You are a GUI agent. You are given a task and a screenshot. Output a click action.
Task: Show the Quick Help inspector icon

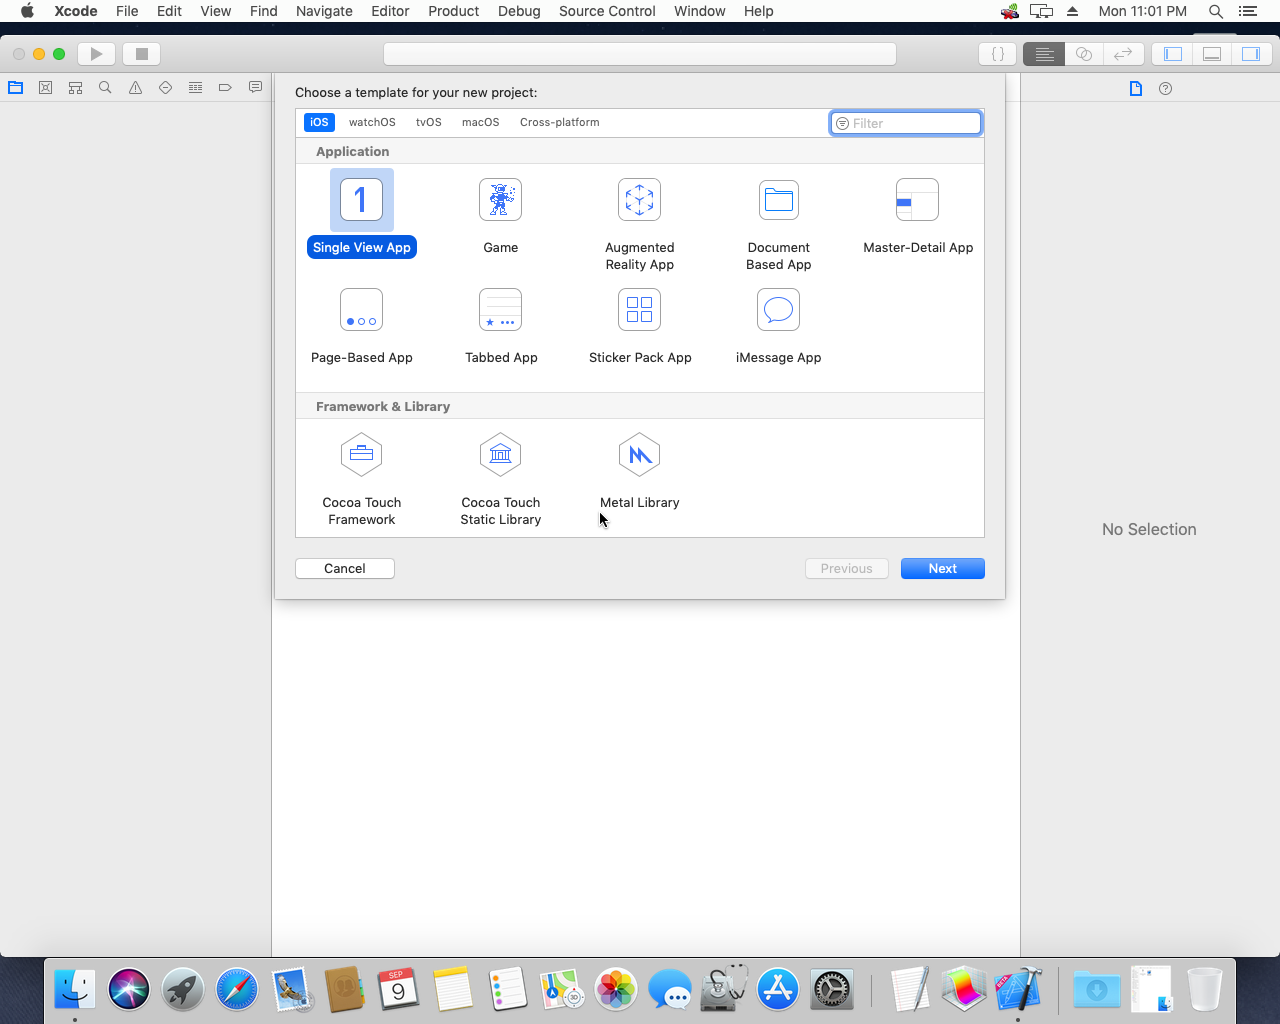coord(1165,88)
